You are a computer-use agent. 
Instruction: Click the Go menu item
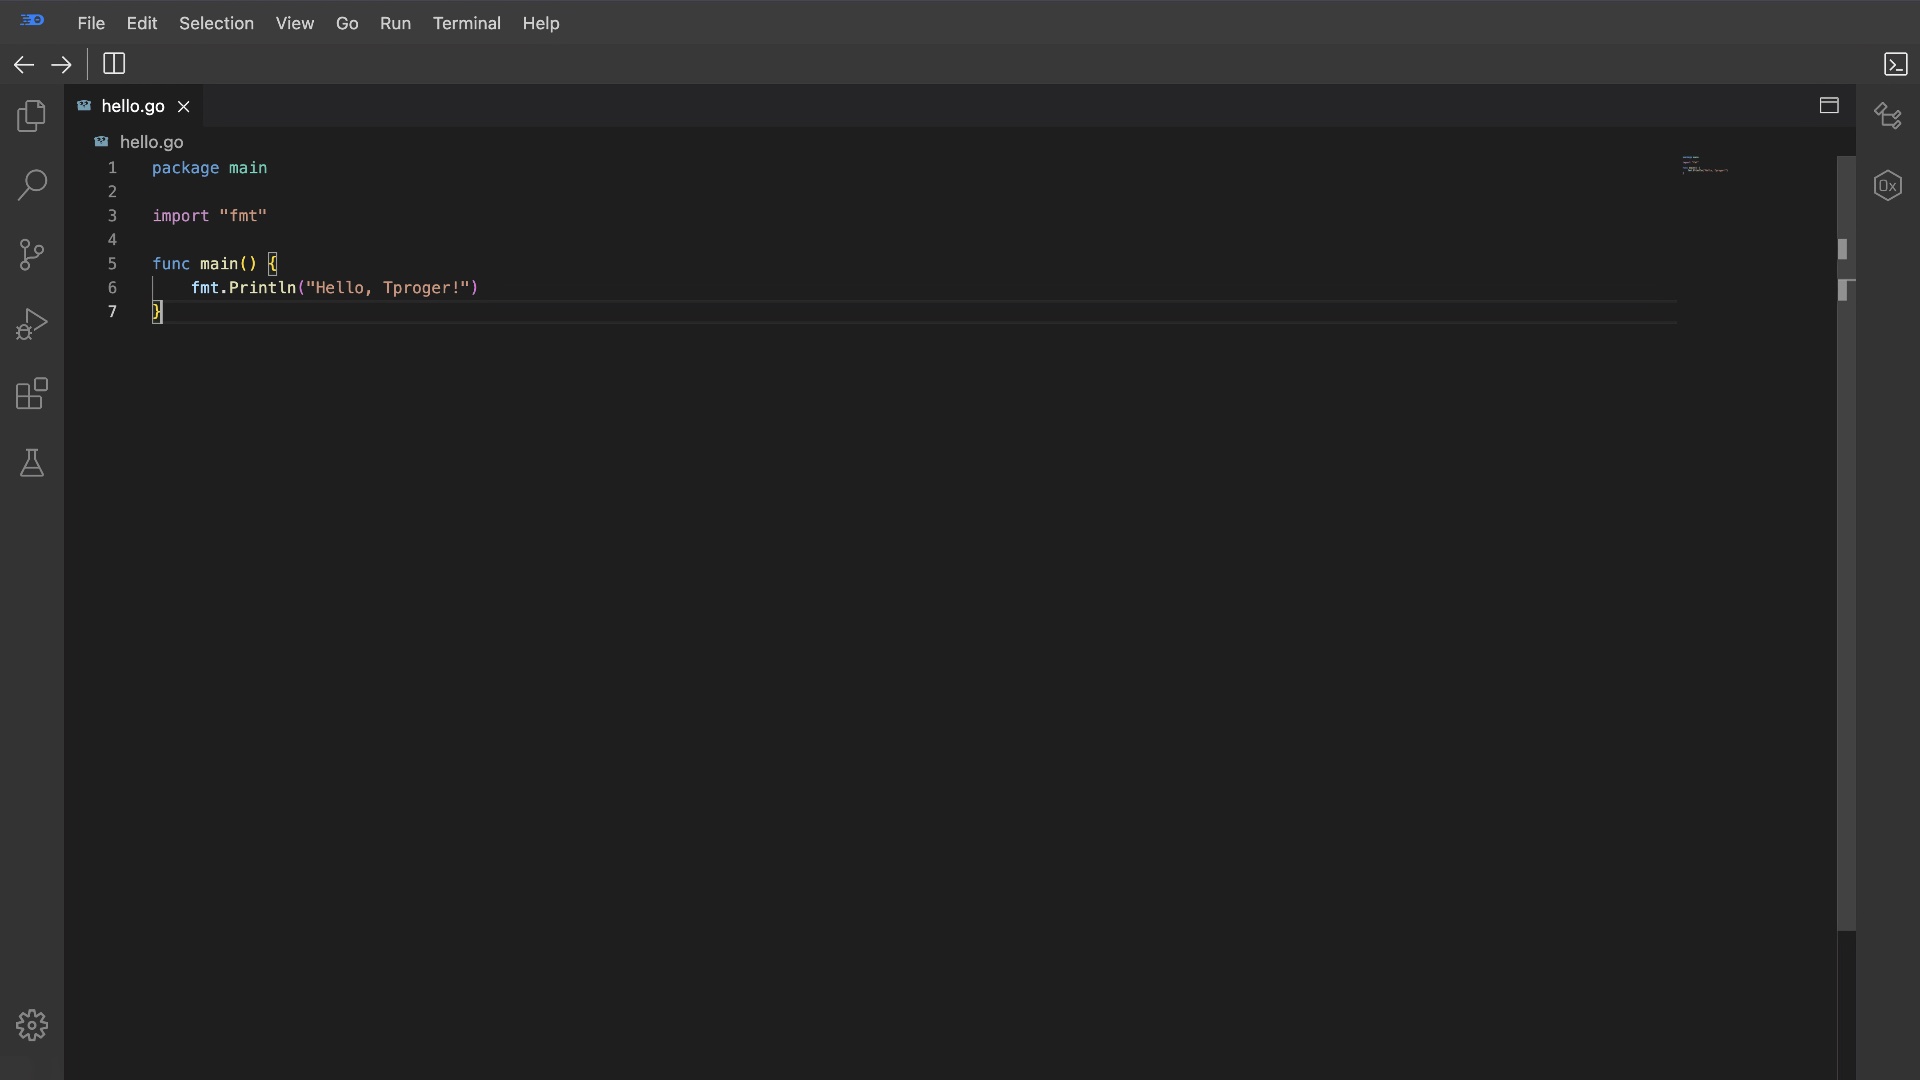pyautogui.click(x=347, y=22)
